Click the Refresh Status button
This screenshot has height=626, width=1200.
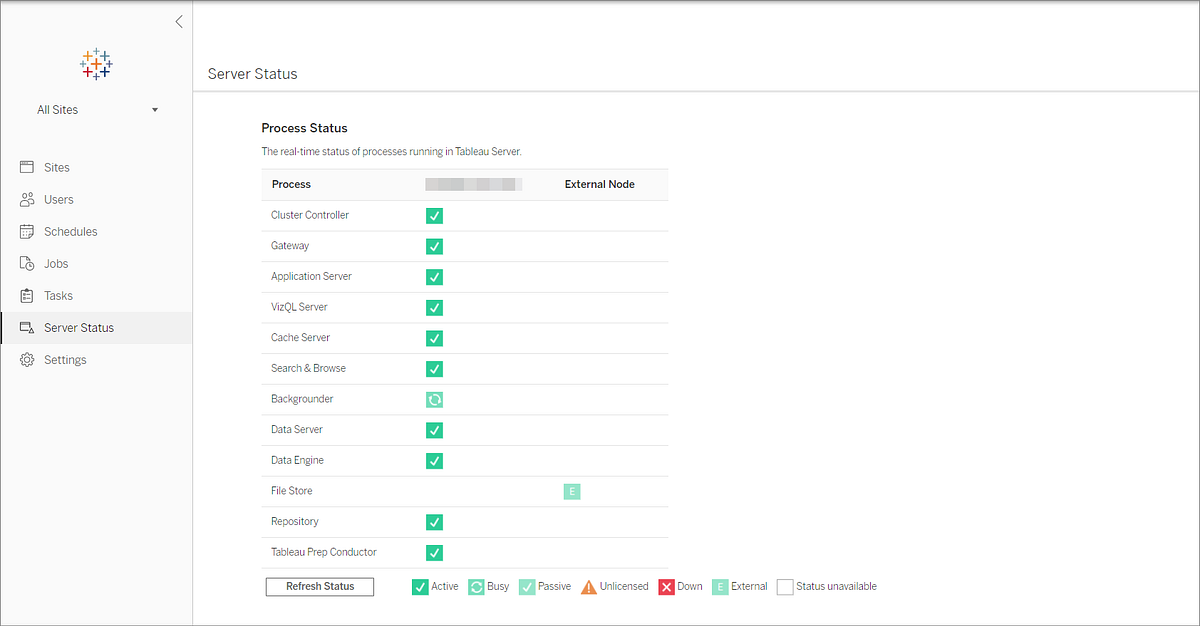point(319,586)
